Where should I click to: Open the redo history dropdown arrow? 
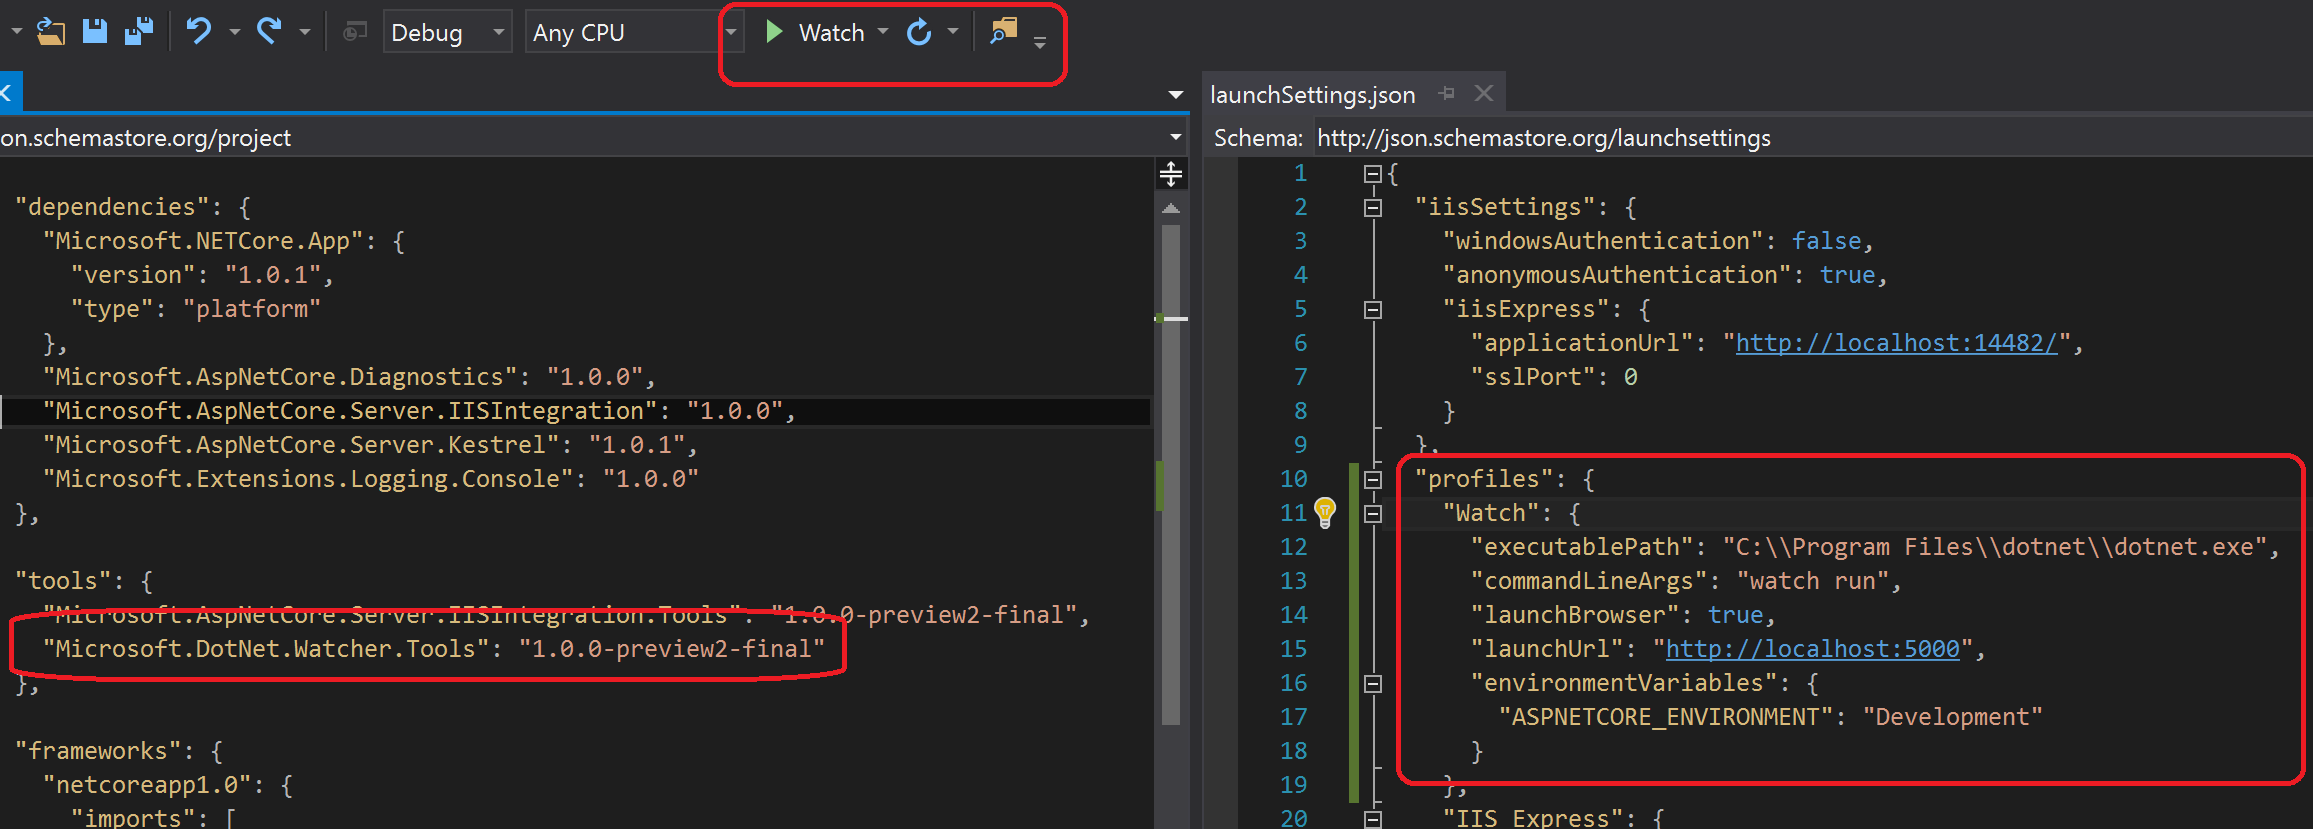[x=304, y=33]
